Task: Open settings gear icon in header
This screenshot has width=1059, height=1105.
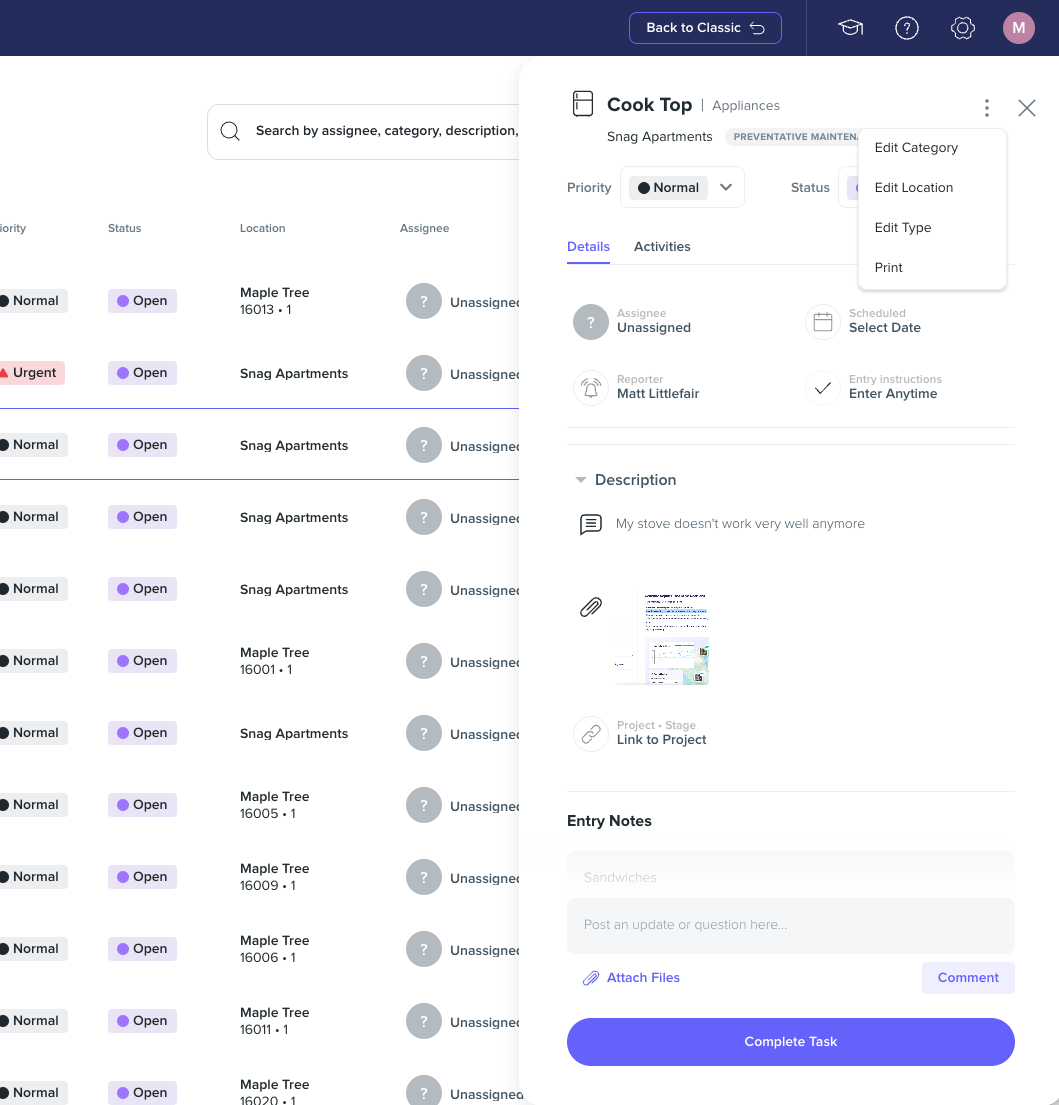Action: coord(962,28)
